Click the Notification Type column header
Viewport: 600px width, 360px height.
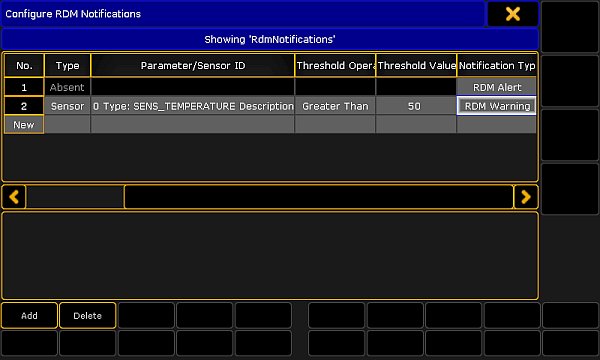click(x=497, y=65)
